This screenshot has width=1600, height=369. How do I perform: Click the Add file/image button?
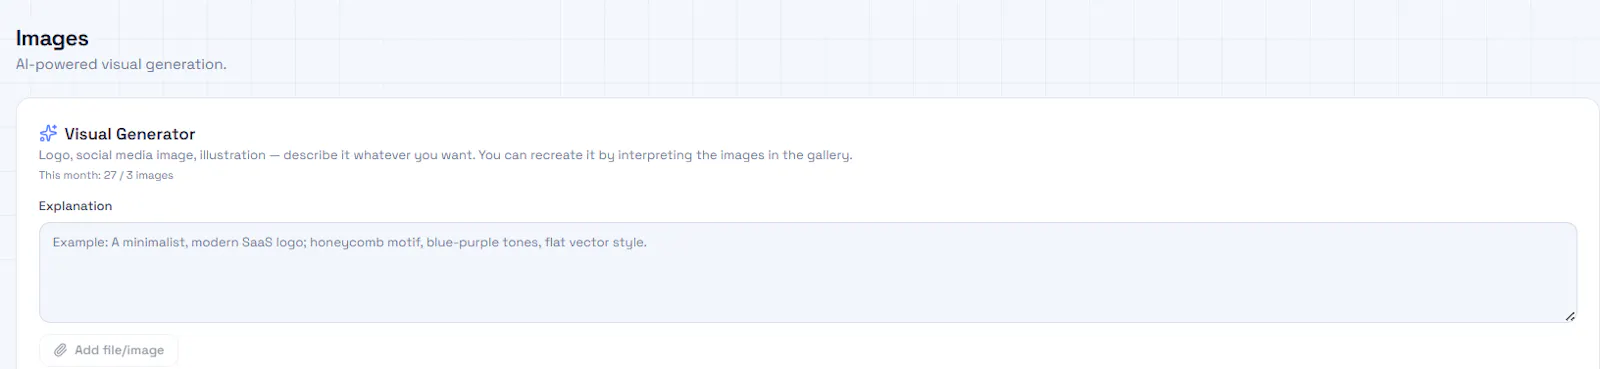109,350
